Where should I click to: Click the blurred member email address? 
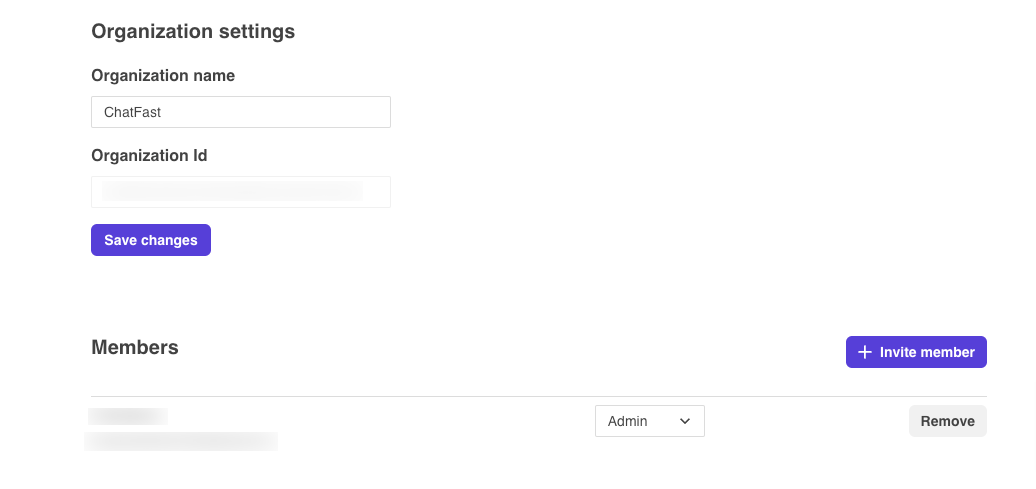[181, 440]
